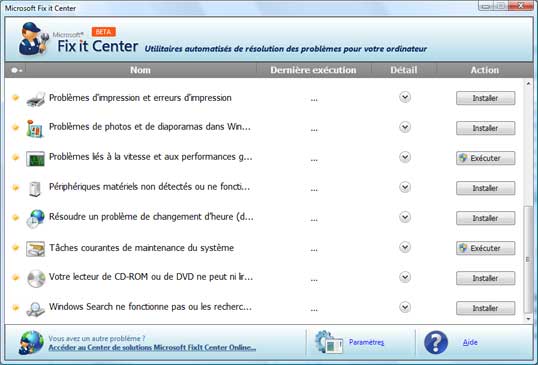Expand details for Périphériques matériels non détectés
The width and height of the screenshot is (538, 365).
coord(405,187)
